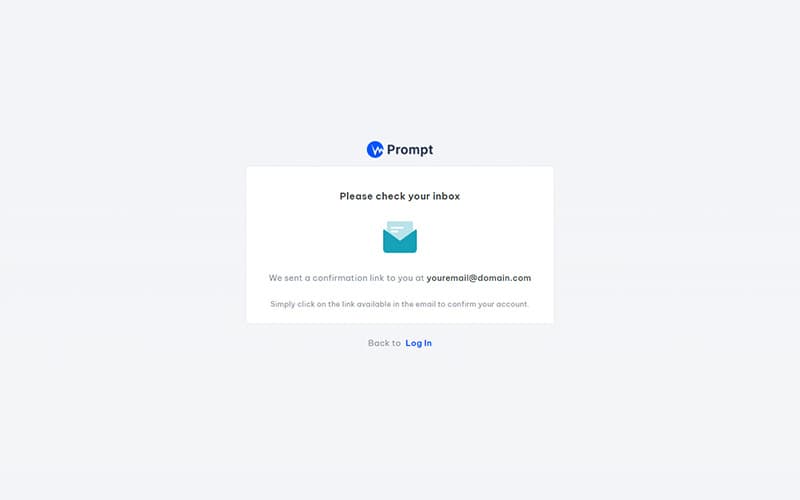
Task: Click the teal envelope body front
Action: pyautogui.click(x=400, y=242)
